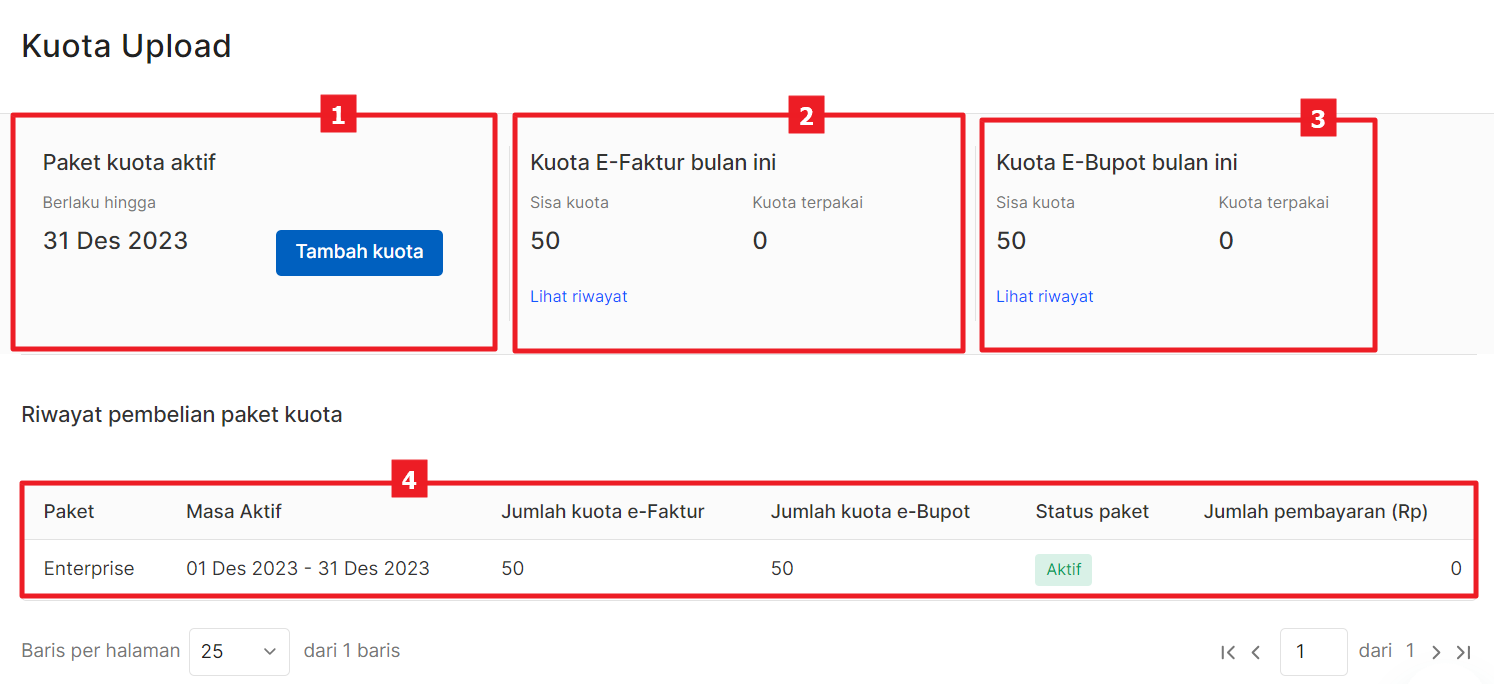This screenshot has height=684, width=1494.
Task: Expand the Baris per halaman dropdown
Action: [239, 651]
